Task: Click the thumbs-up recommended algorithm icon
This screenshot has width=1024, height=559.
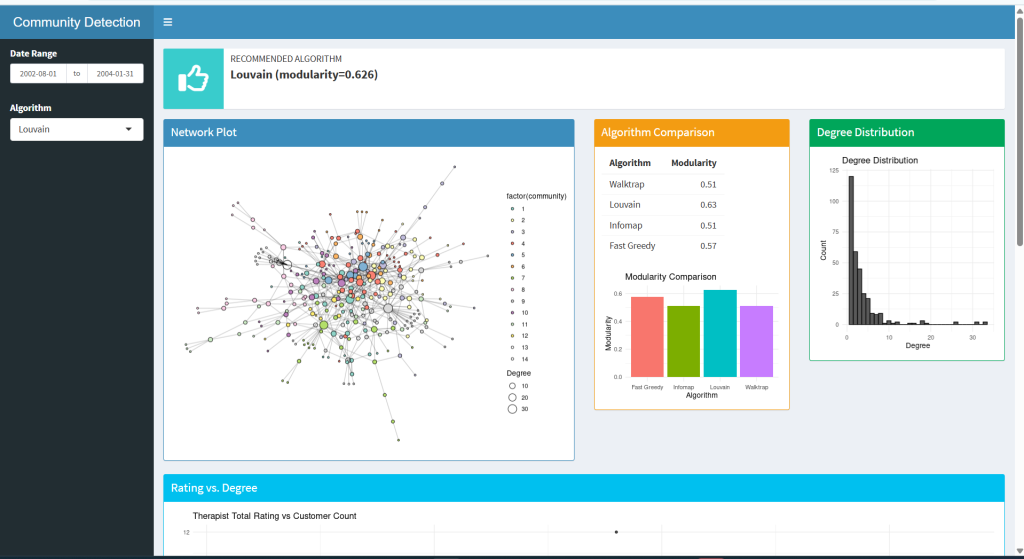Action: point(193,79)
